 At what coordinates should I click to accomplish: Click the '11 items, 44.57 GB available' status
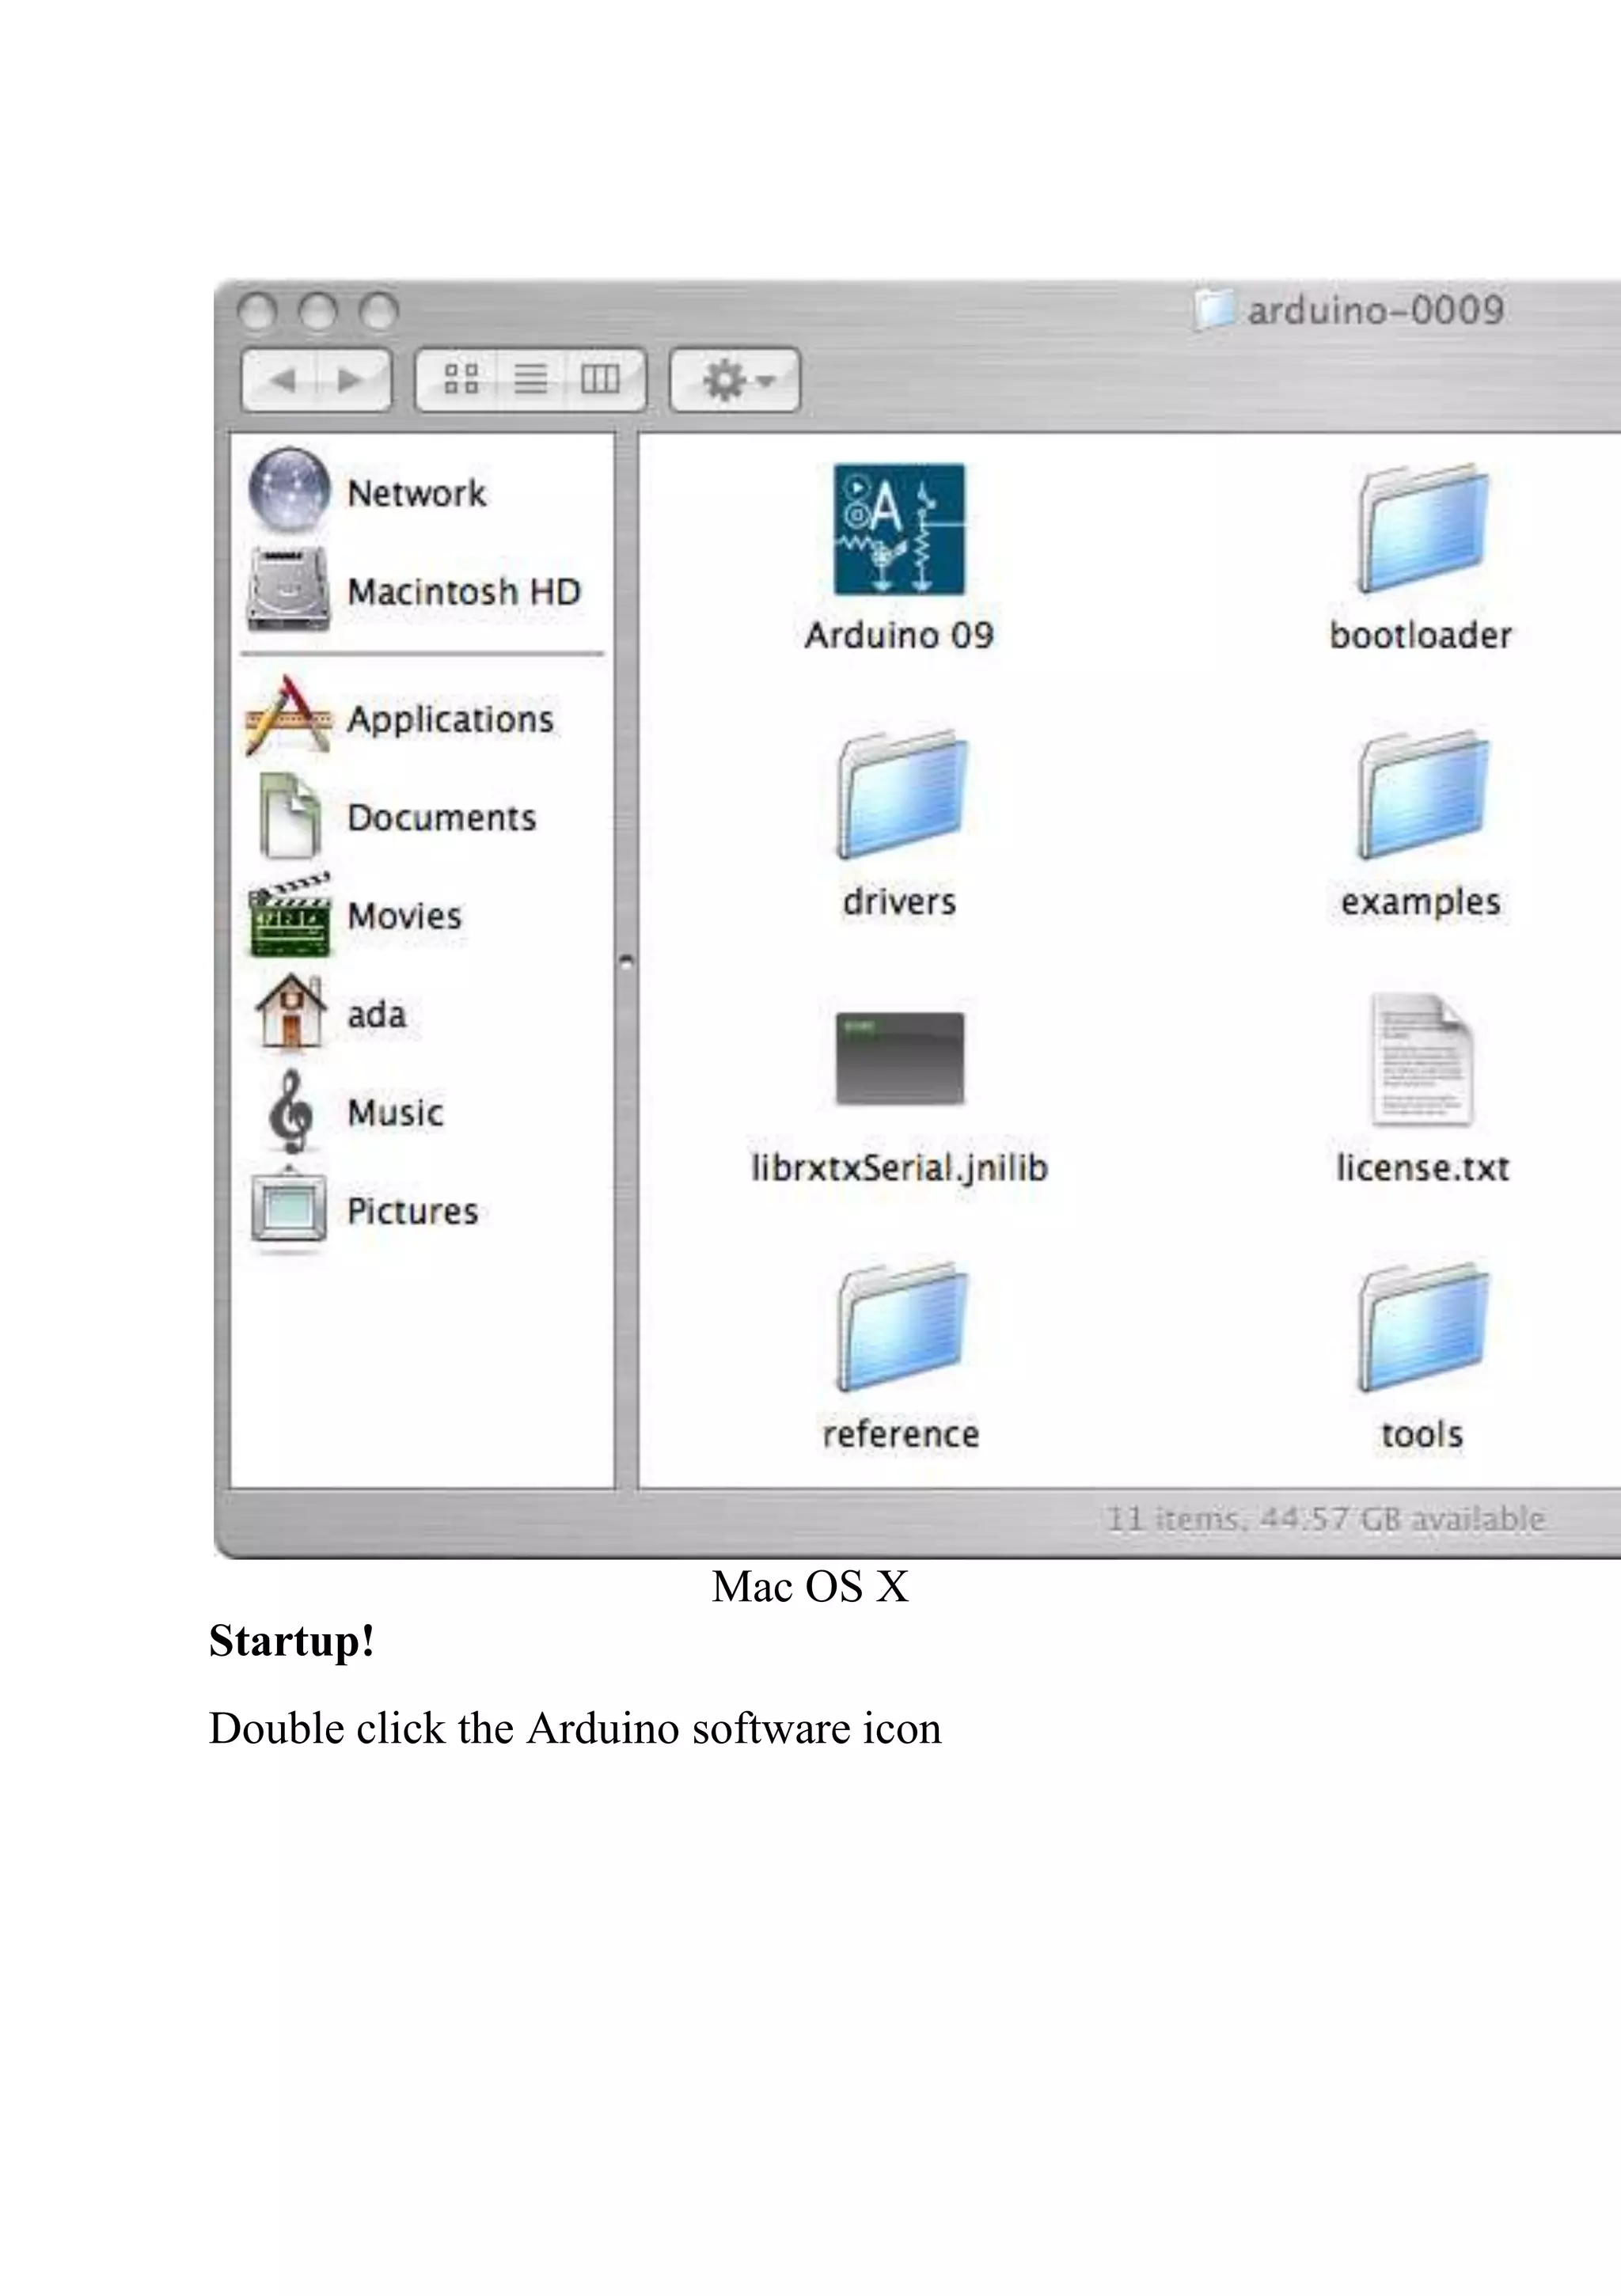(1326, 1519)
